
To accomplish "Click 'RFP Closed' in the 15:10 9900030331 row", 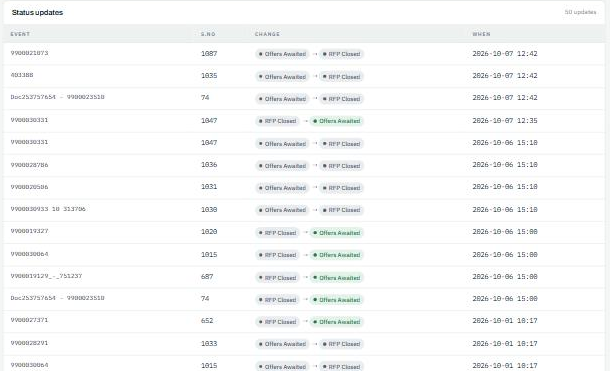I will tap(342, 144).
